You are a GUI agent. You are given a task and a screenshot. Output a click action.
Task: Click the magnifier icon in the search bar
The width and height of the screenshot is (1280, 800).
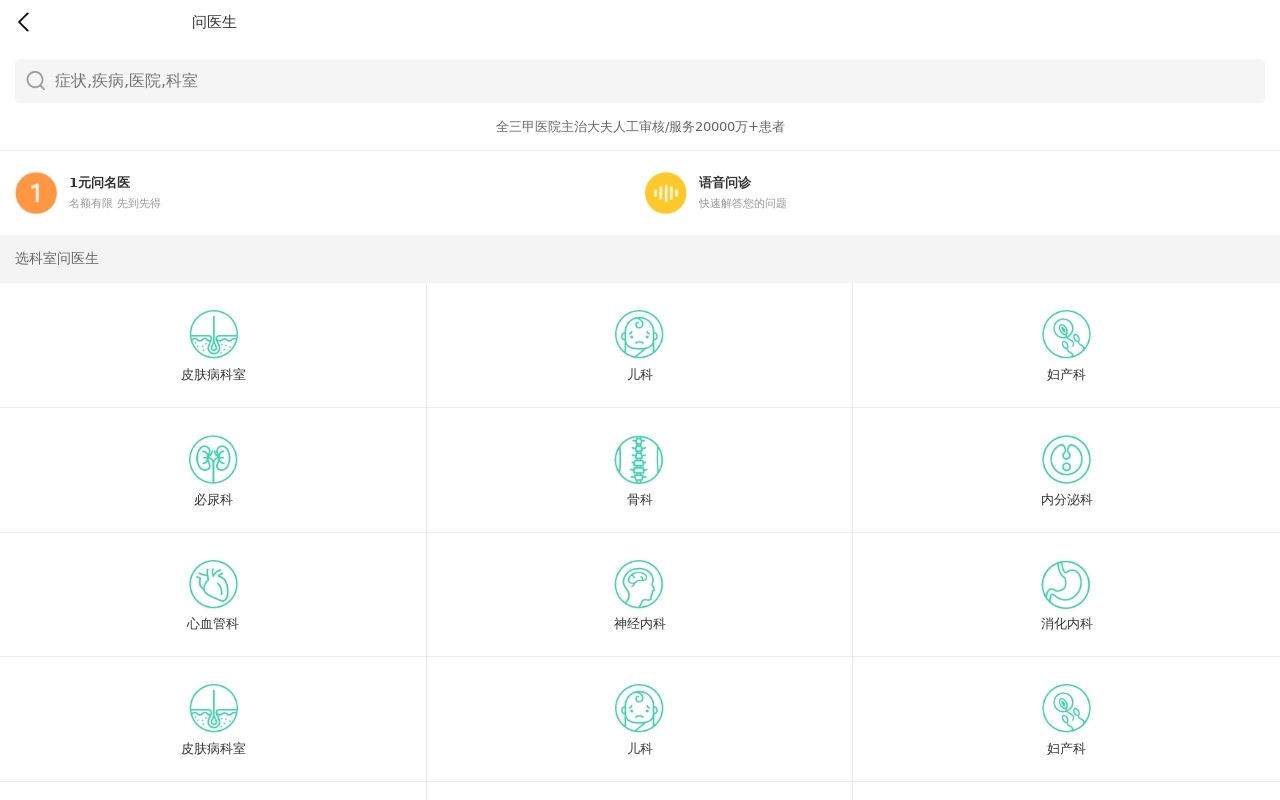(x=36, y=81)
